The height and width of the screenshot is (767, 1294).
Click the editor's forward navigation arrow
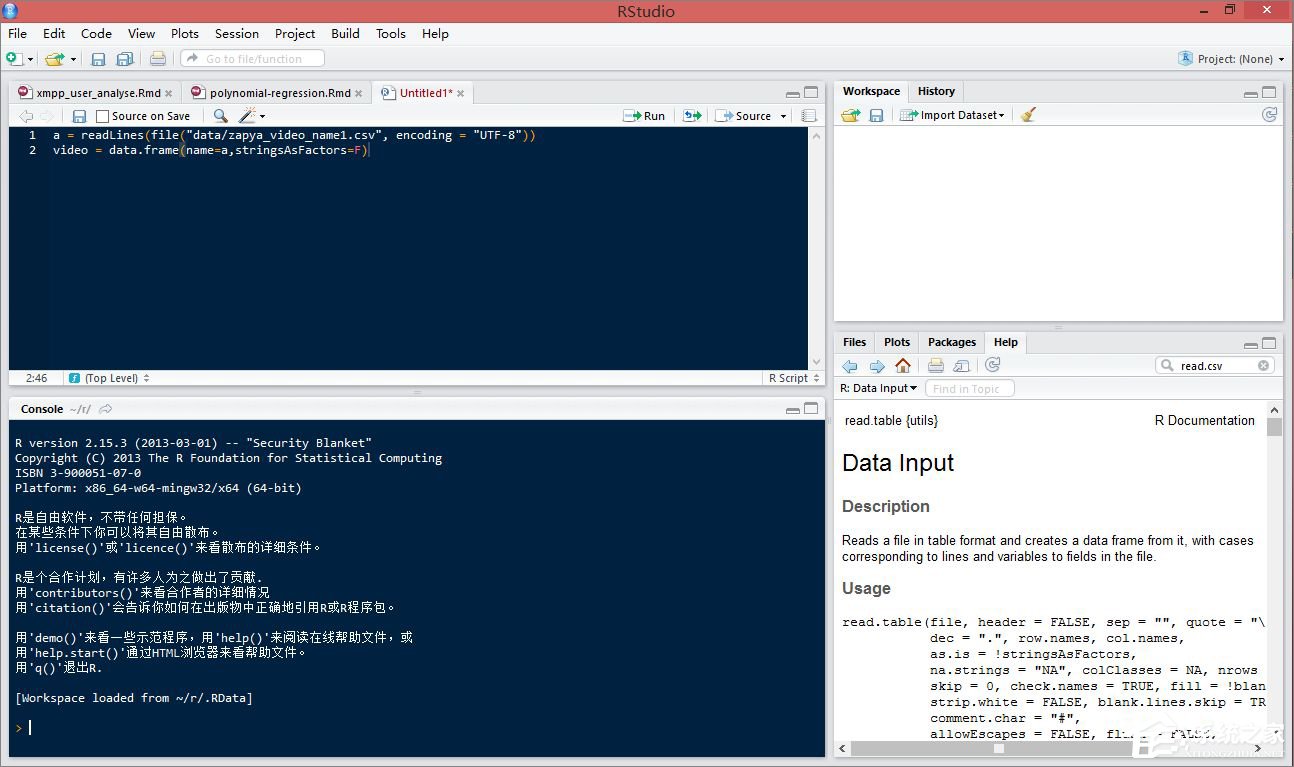(47, 116)
